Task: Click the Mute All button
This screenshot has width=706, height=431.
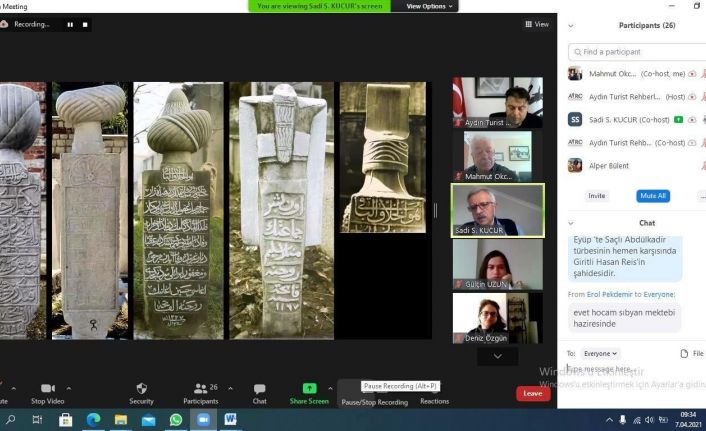Action: pos(652,196)
